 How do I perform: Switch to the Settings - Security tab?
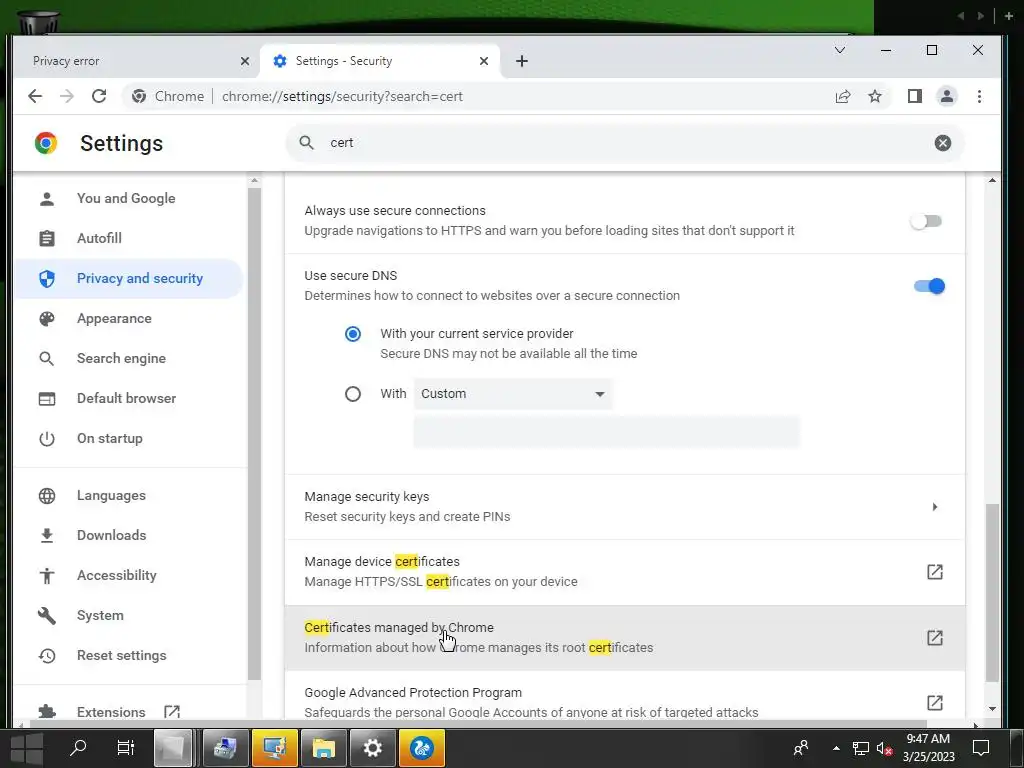click(x=380, y=61)
